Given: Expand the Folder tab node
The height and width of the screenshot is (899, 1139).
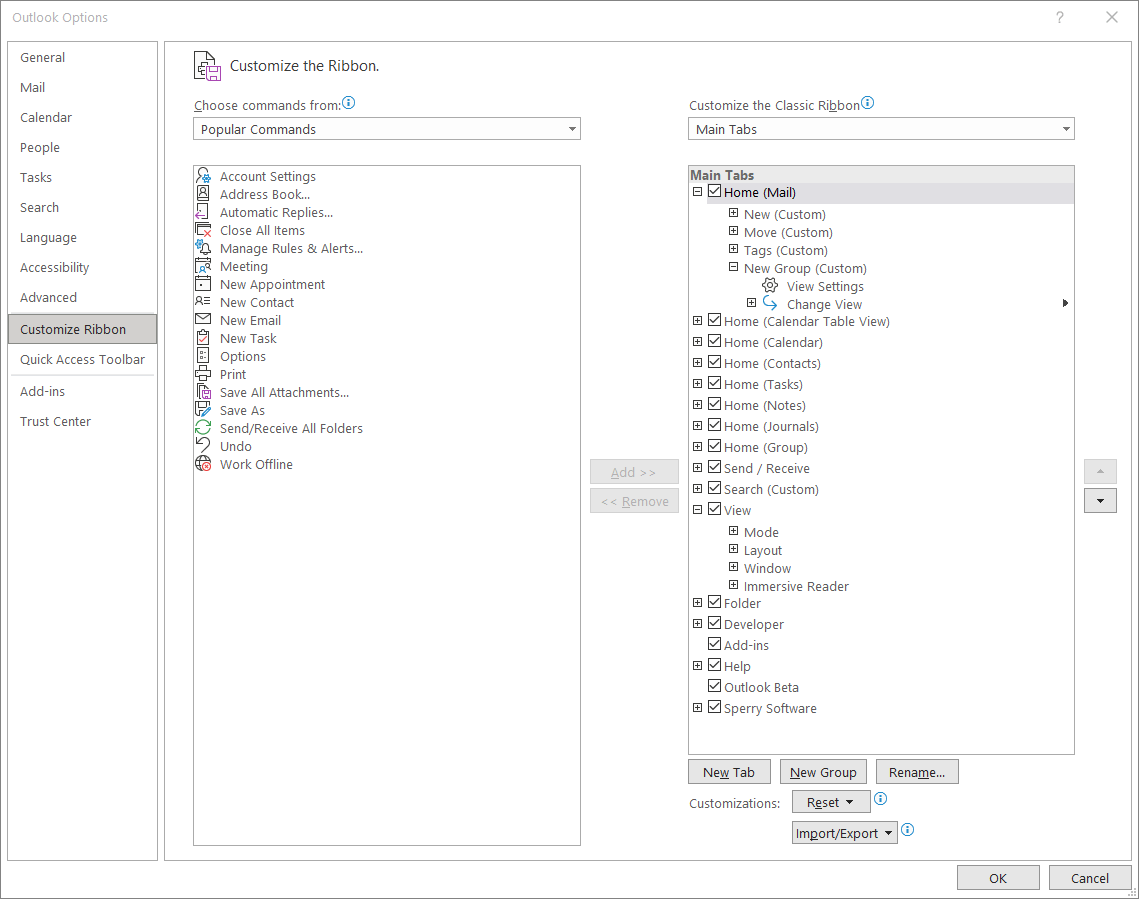Looking at the screenshot, I should [x=697, y=603].
